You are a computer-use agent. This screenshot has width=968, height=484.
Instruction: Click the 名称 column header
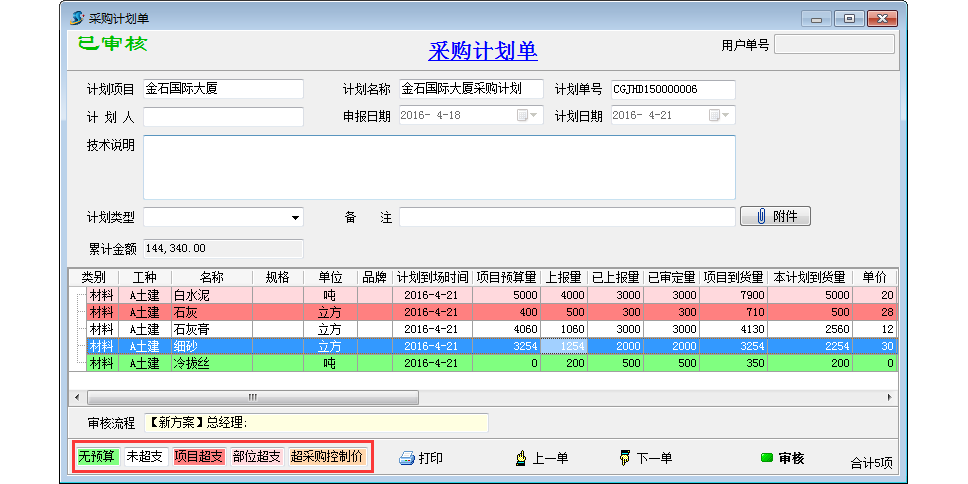(211, 277)
